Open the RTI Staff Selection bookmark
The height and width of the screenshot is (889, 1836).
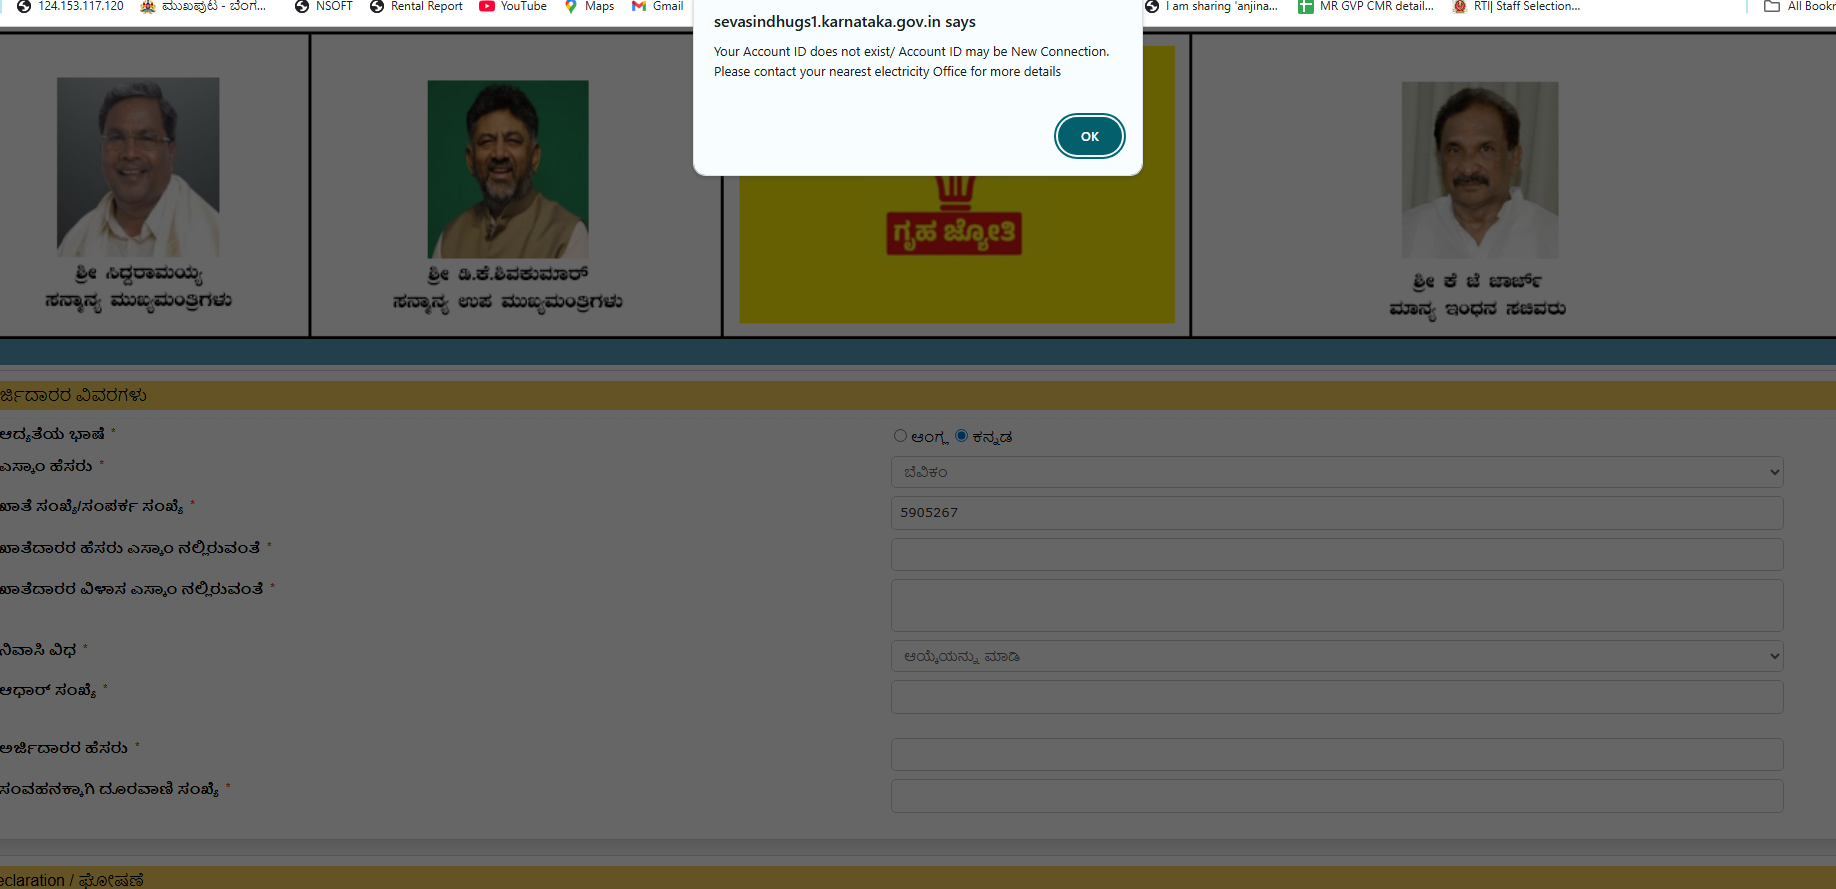coord(1516,6)
